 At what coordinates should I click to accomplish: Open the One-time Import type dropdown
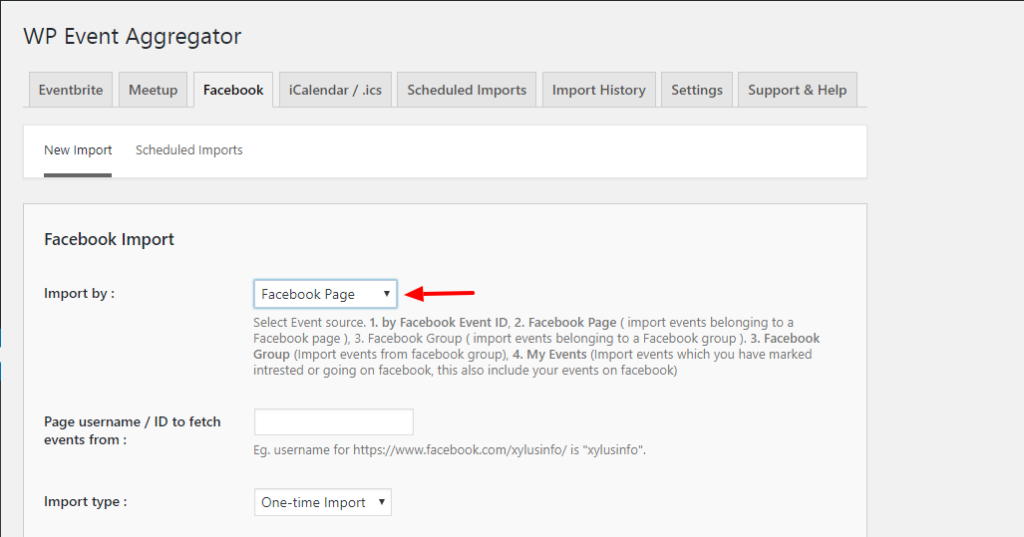322,502
